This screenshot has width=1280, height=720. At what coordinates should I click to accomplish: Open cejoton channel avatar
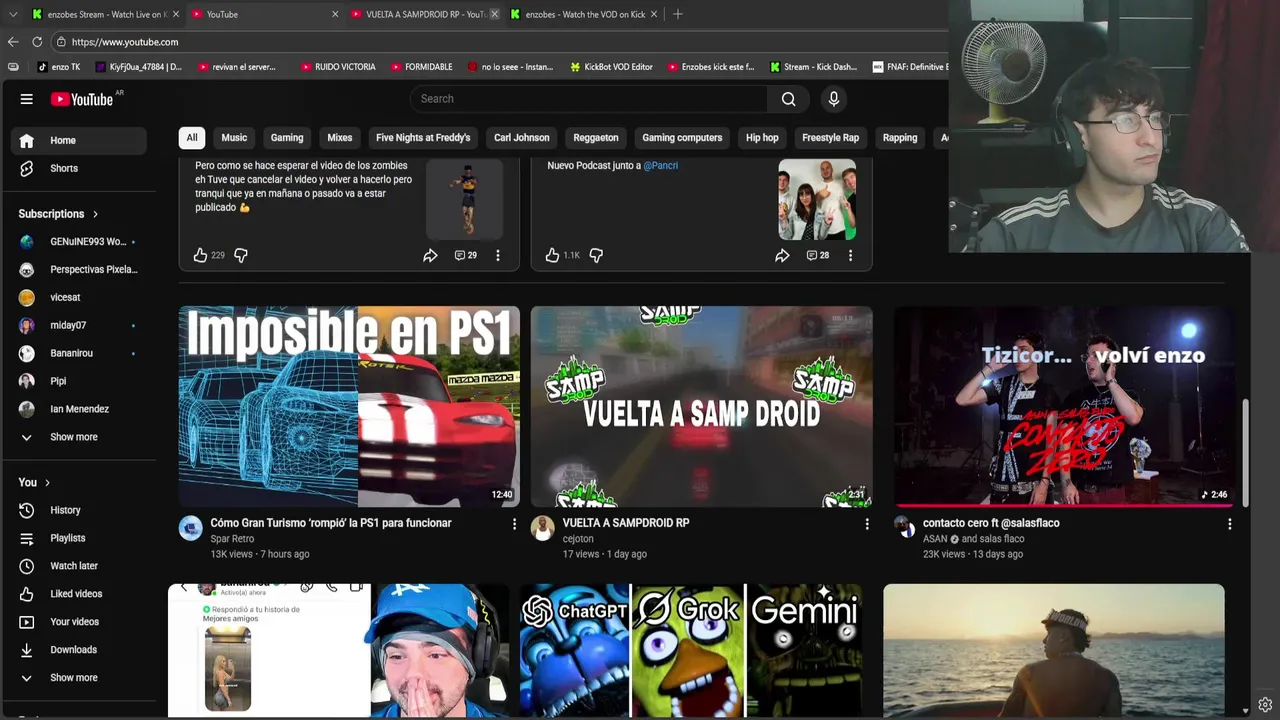[542, 528]
